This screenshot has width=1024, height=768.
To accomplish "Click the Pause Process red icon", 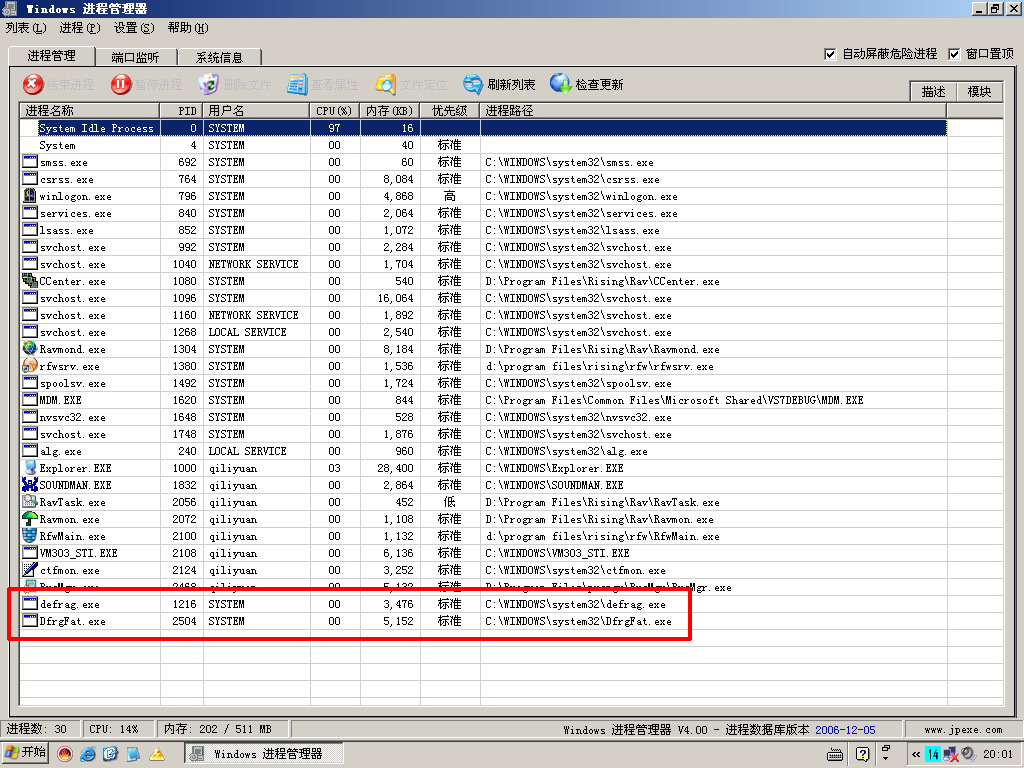I will point(121,84).
